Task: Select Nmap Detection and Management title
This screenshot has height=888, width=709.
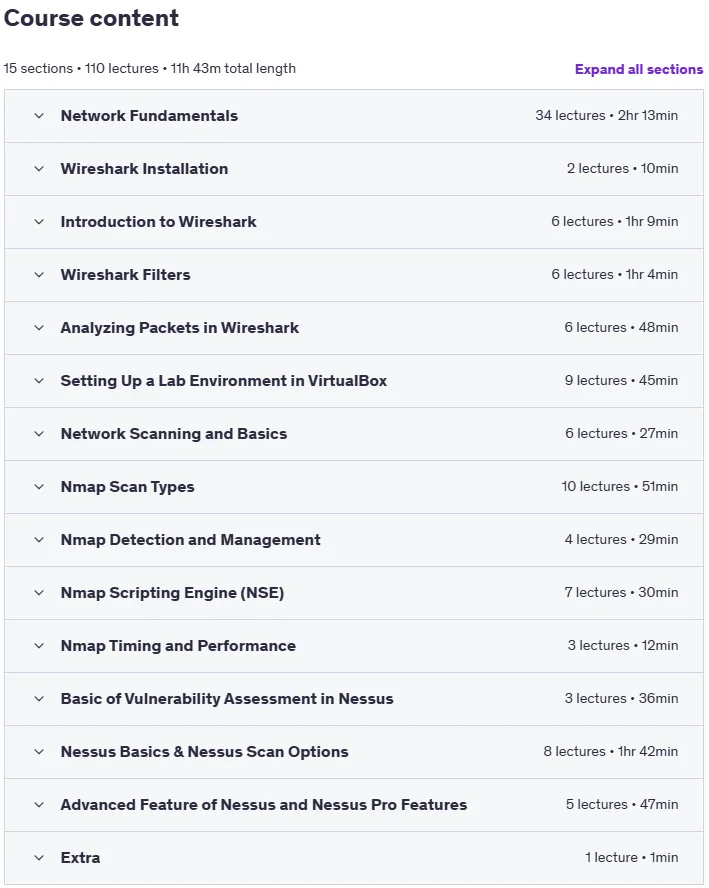Action: pyautogui.click(x=190, y=540)
